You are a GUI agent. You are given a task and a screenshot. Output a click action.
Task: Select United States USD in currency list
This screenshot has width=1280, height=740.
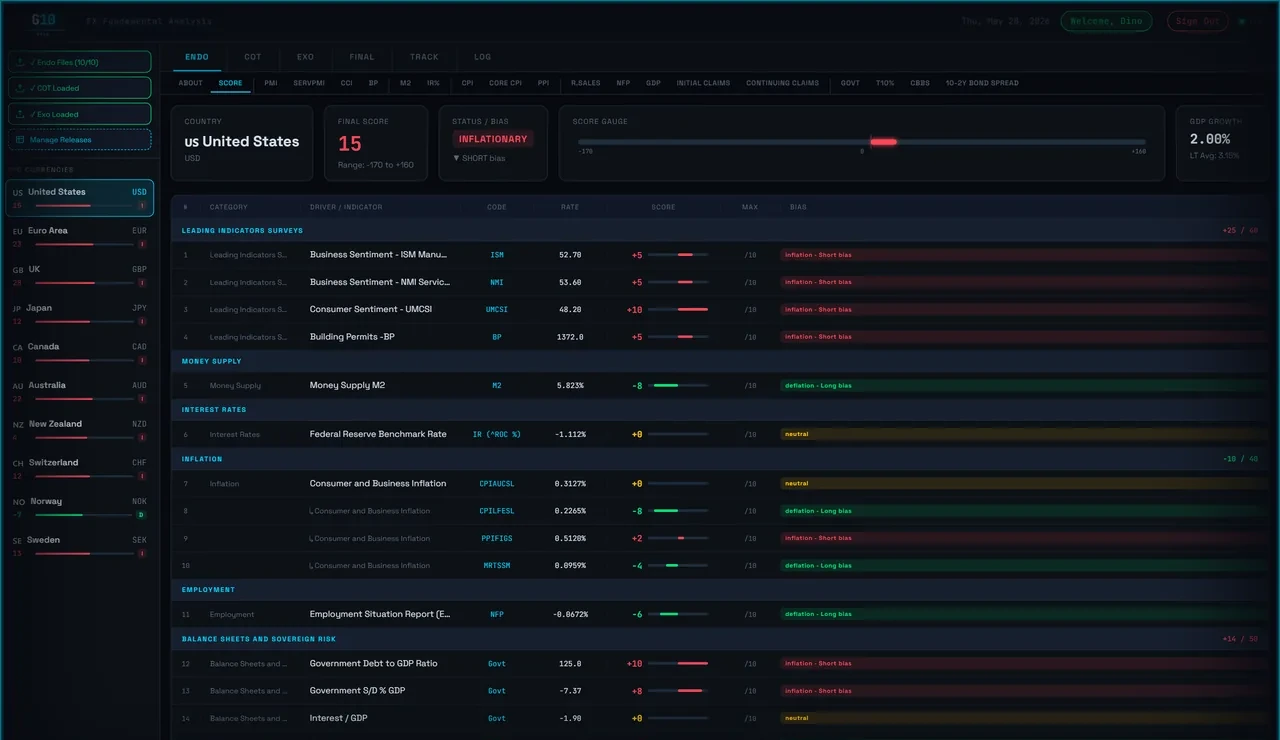[x=80, y=198]
